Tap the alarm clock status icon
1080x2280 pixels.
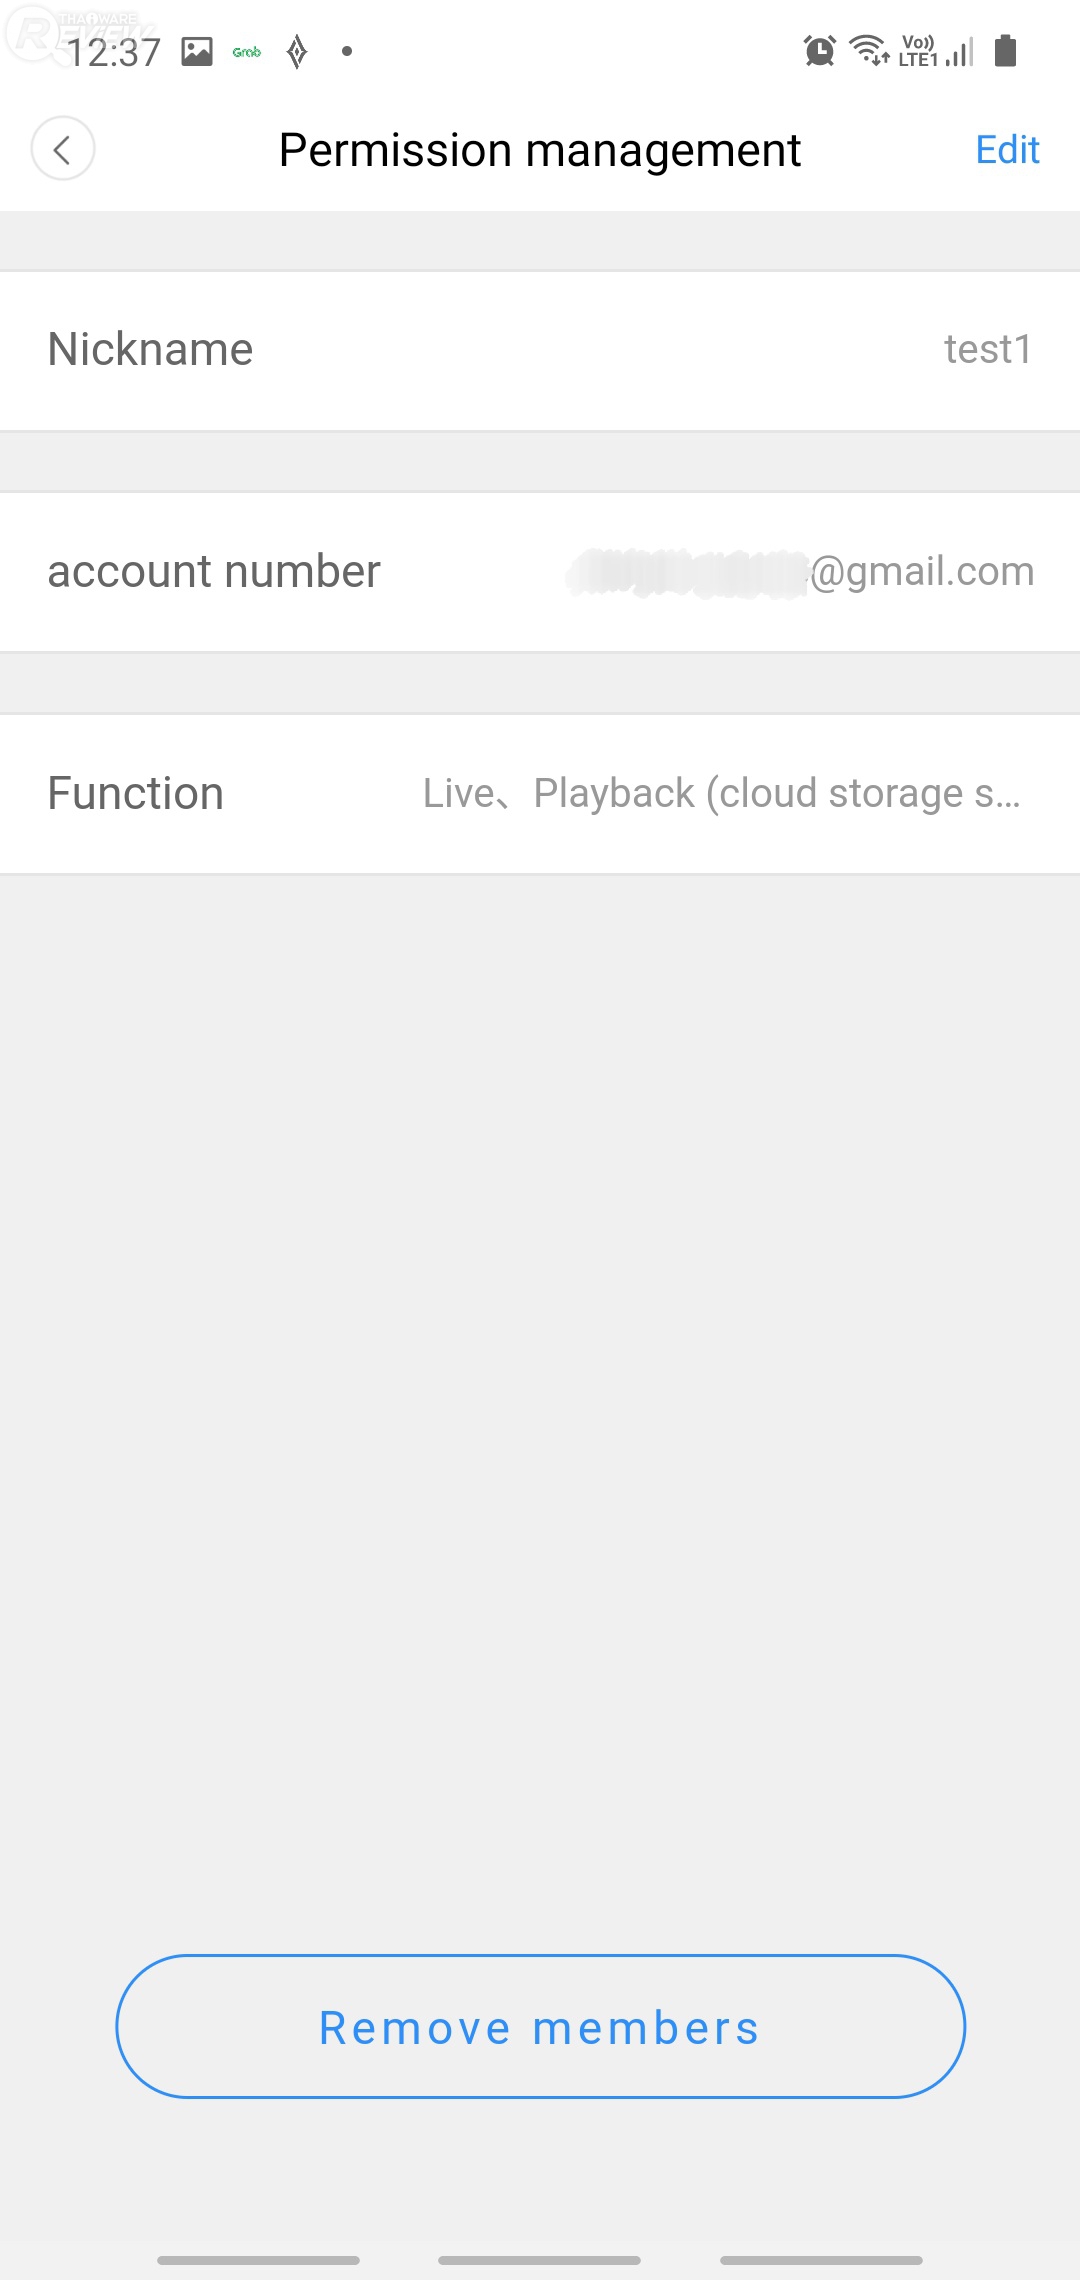point(820,50)
